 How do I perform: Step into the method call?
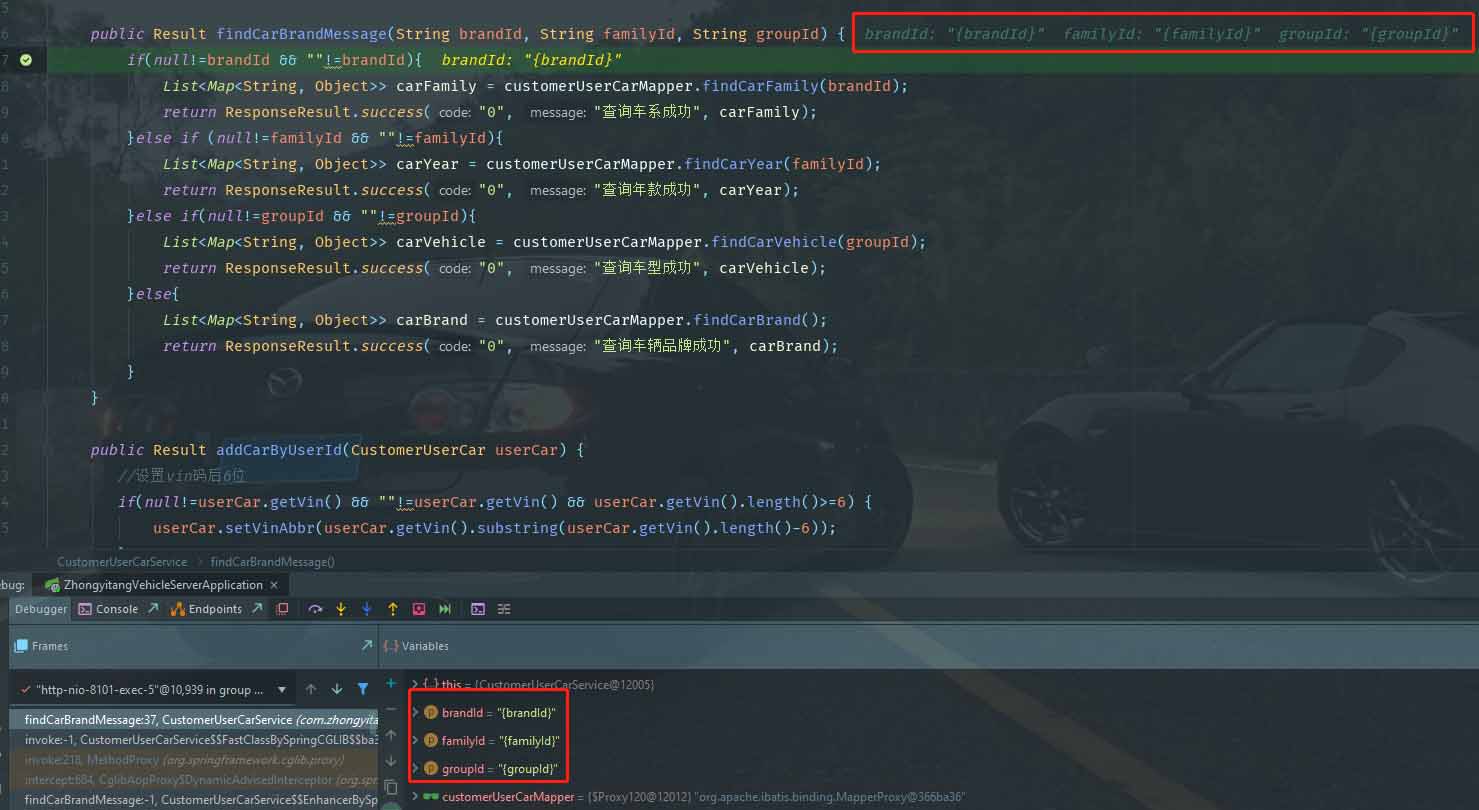341,609
